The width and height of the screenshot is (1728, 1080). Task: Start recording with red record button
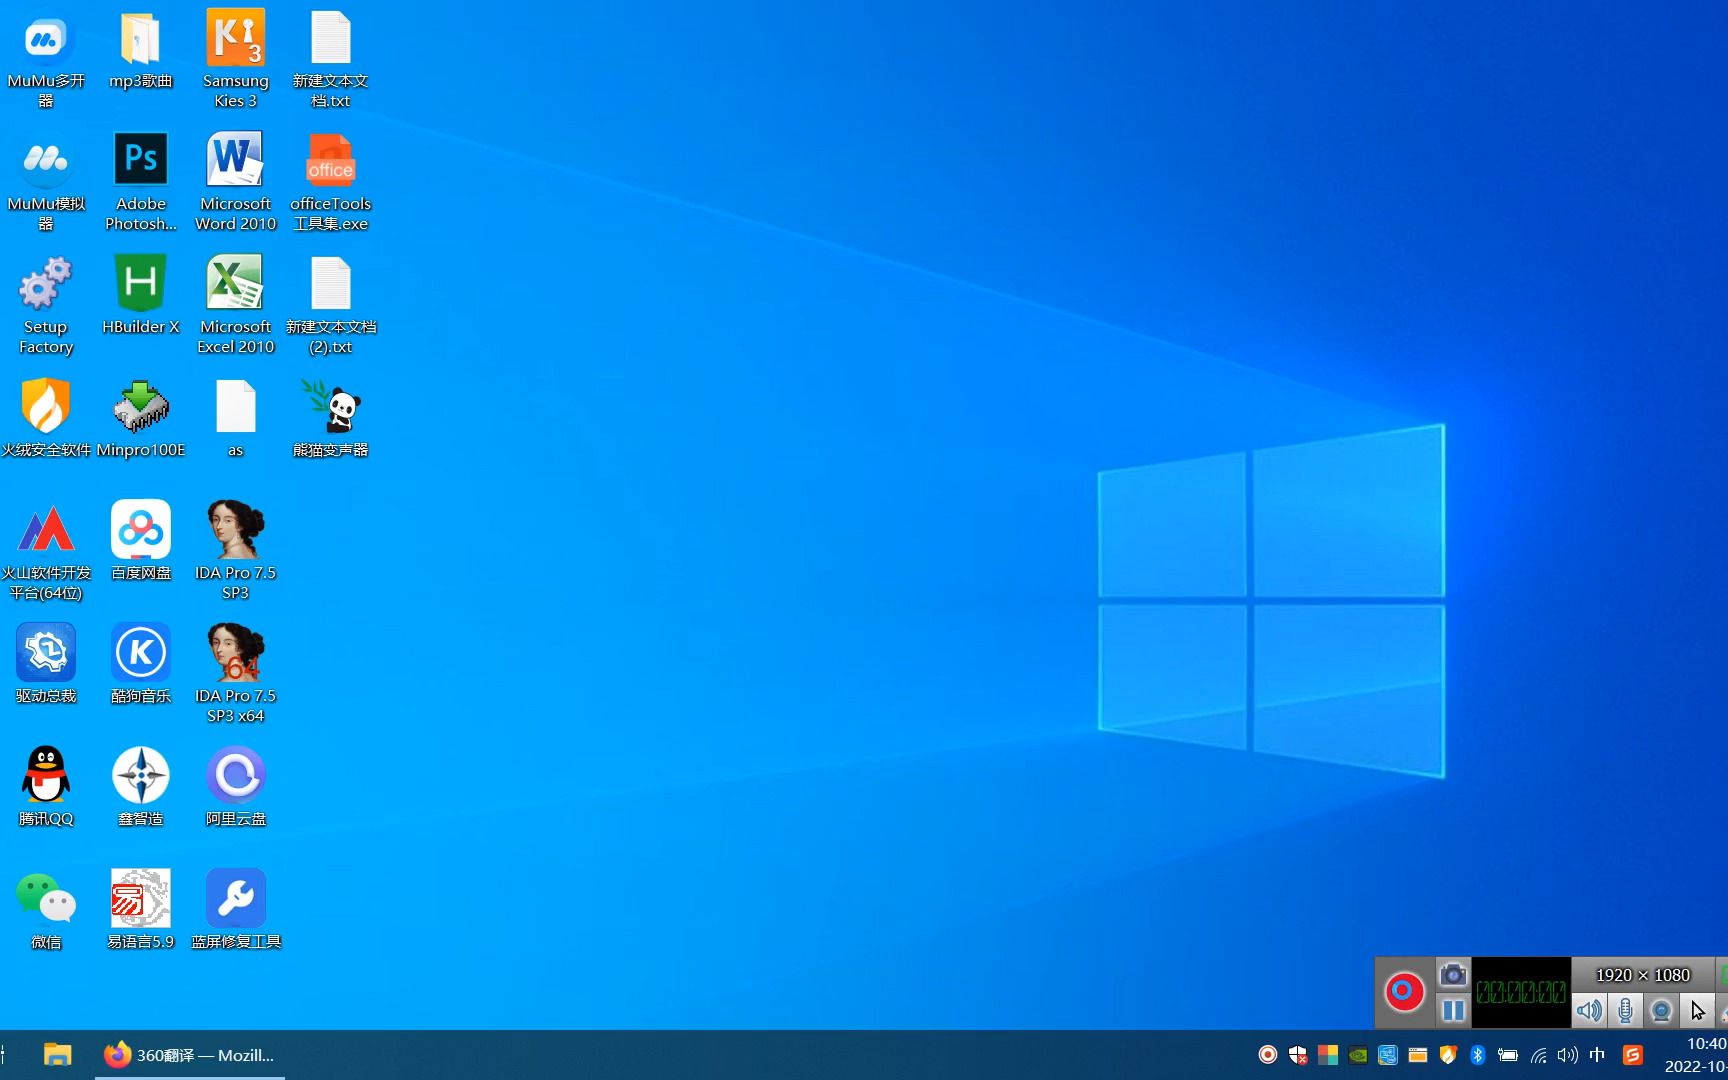[1403, 992]
